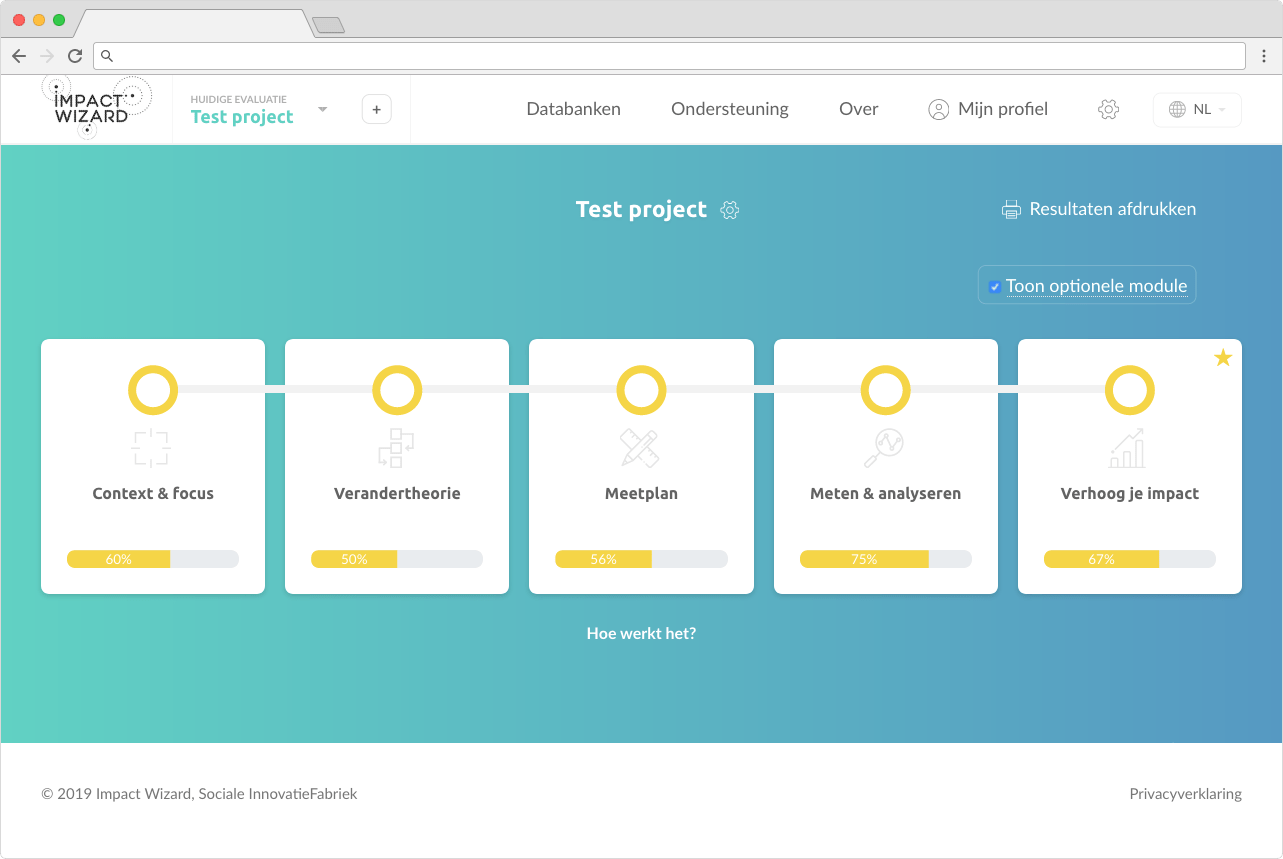
Task: Click the Meetplan pencil and ruler icon
Action: 640,448
